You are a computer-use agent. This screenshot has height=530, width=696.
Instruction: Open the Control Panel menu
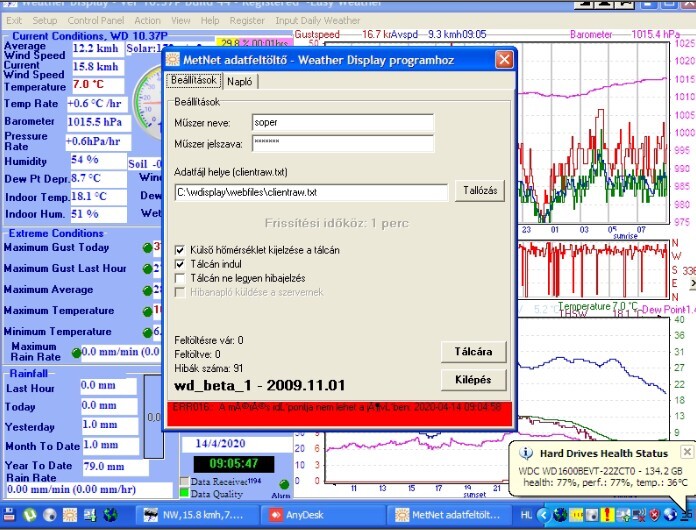[96, 20]
